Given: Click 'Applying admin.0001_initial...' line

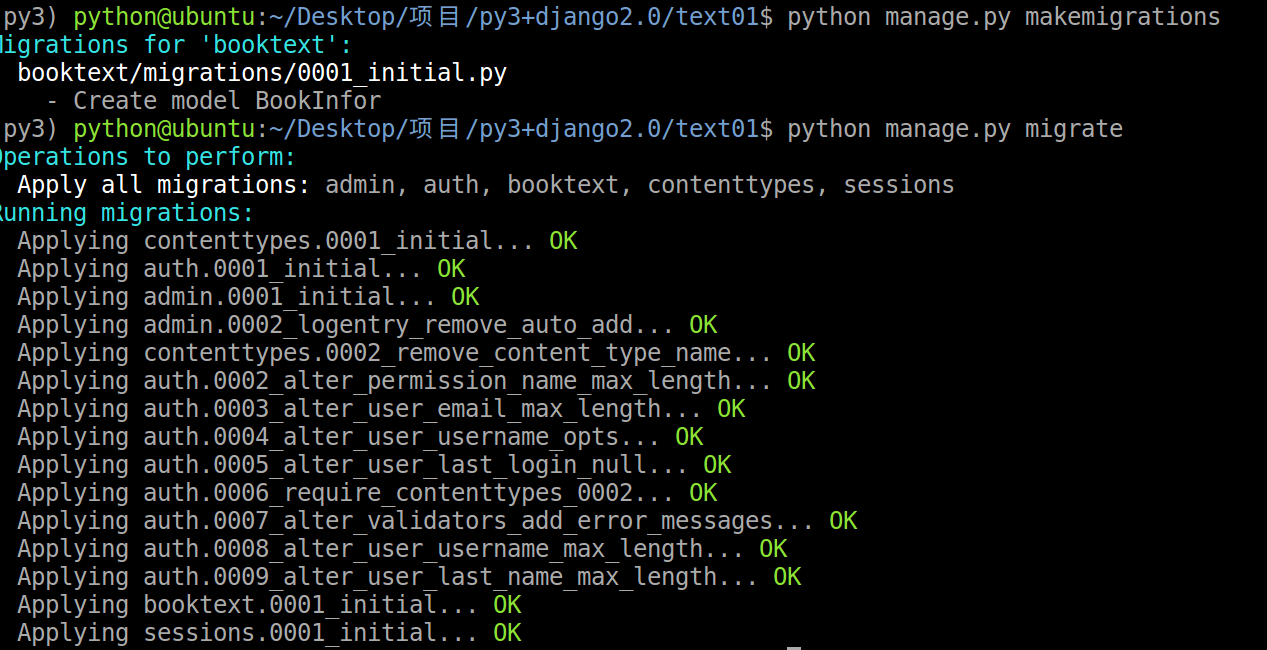Looking at the screenshot, I should [x=227, y=297].
